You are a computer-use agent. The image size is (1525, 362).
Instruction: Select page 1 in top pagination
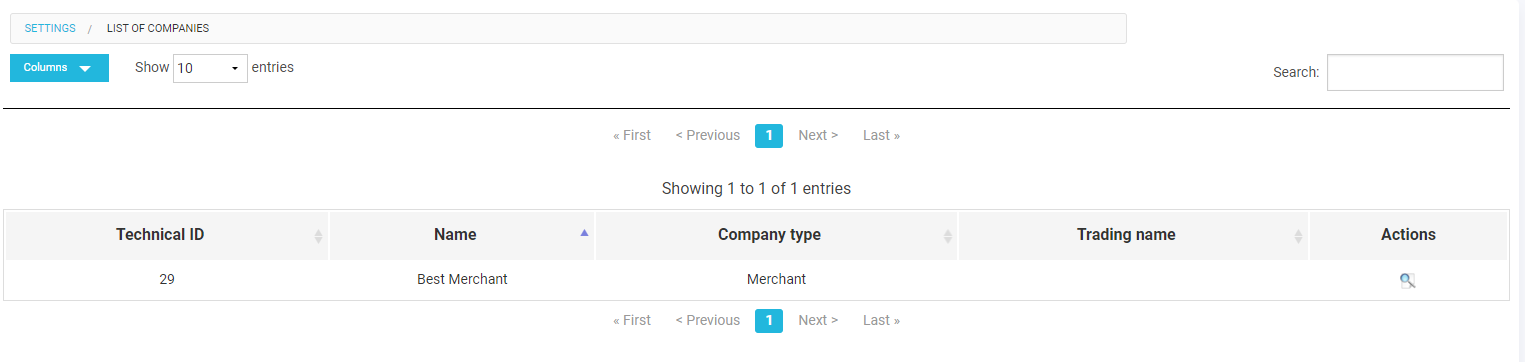769,136
